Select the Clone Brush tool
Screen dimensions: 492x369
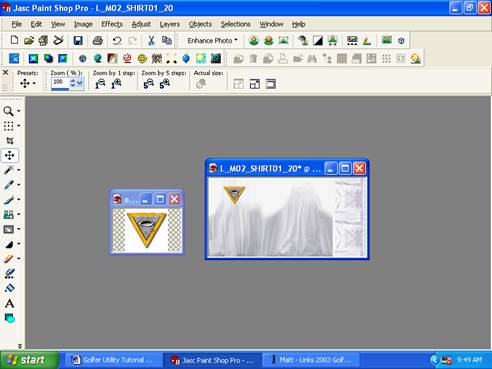(x=9, y=214)
